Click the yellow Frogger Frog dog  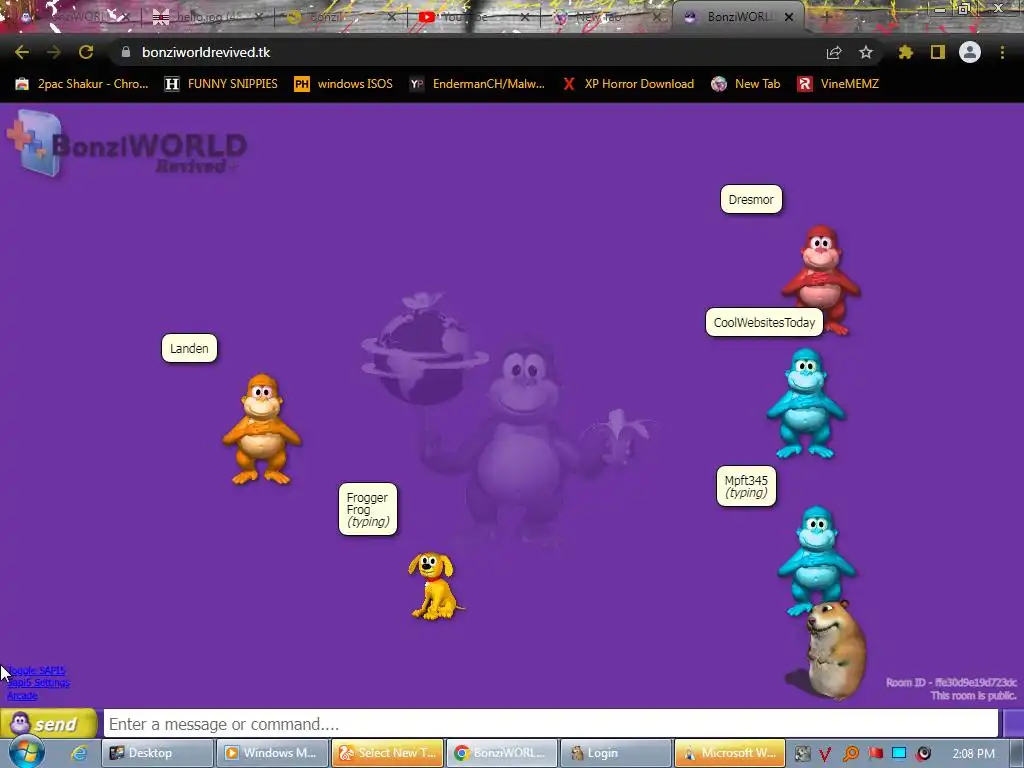[435, 586]
